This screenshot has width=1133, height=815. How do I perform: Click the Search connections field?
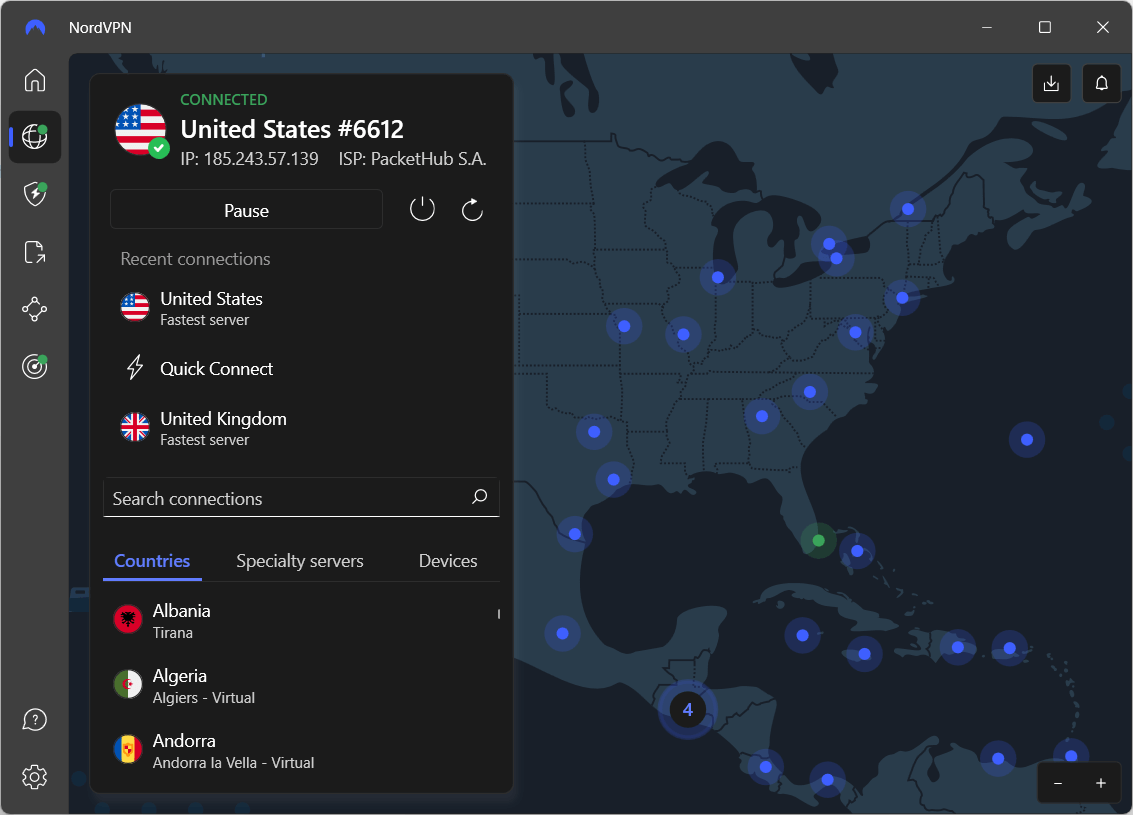pos(301,498)
